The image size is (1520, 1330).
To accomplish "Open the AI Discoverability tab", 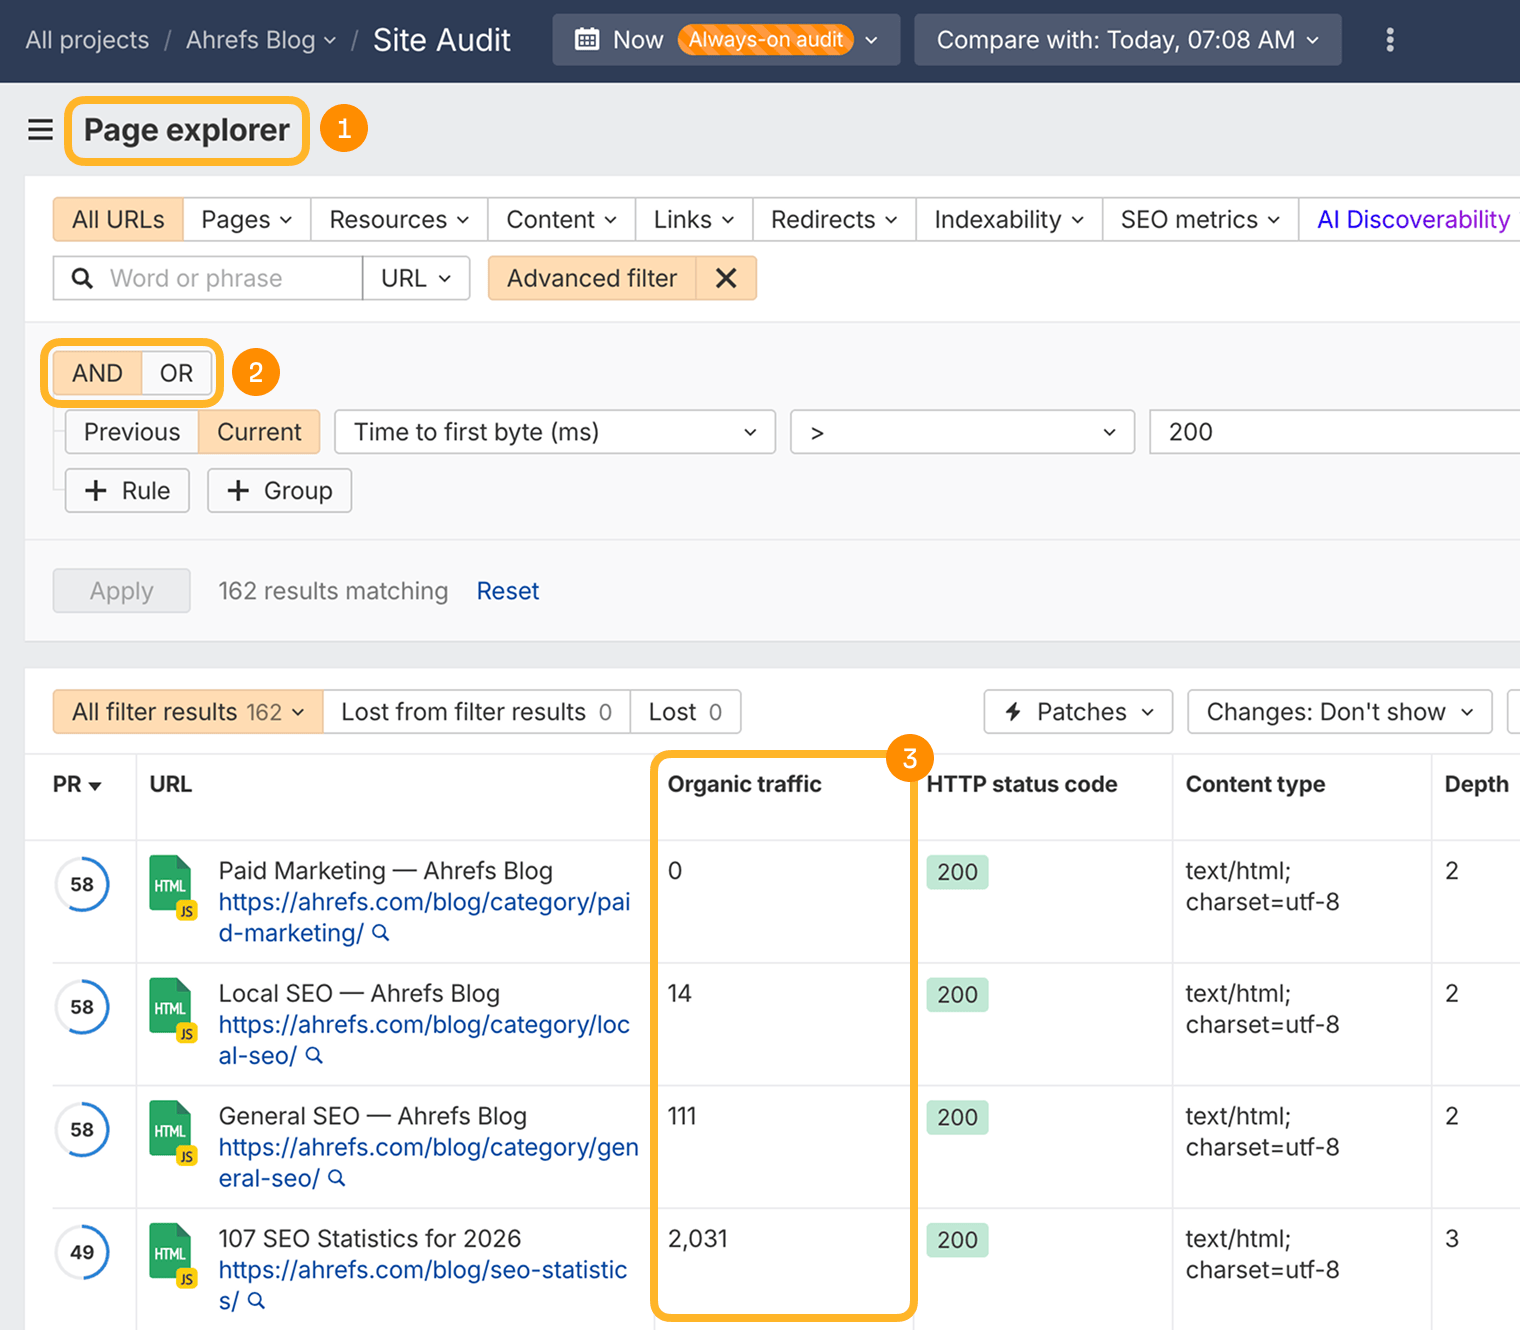I will pyautogui.click(x=1412, y=219).
